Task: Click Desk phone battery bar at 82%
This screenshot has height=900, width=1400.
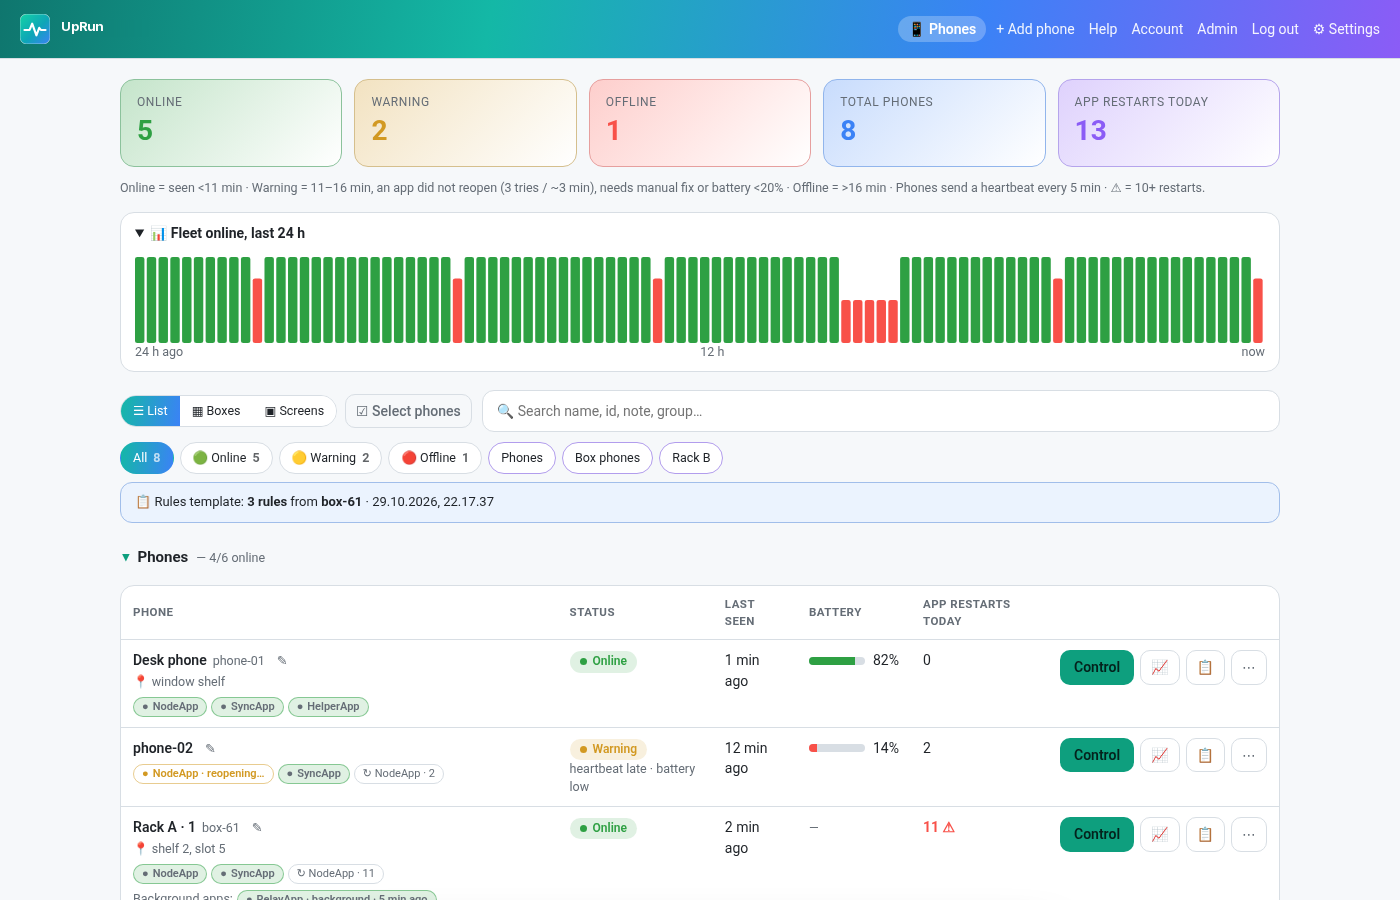Action: pyautogui.click(x=837, y=660)
